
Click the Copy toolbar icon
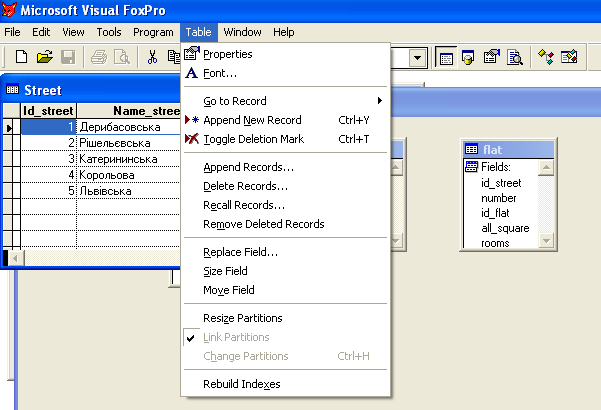(174, 57)
